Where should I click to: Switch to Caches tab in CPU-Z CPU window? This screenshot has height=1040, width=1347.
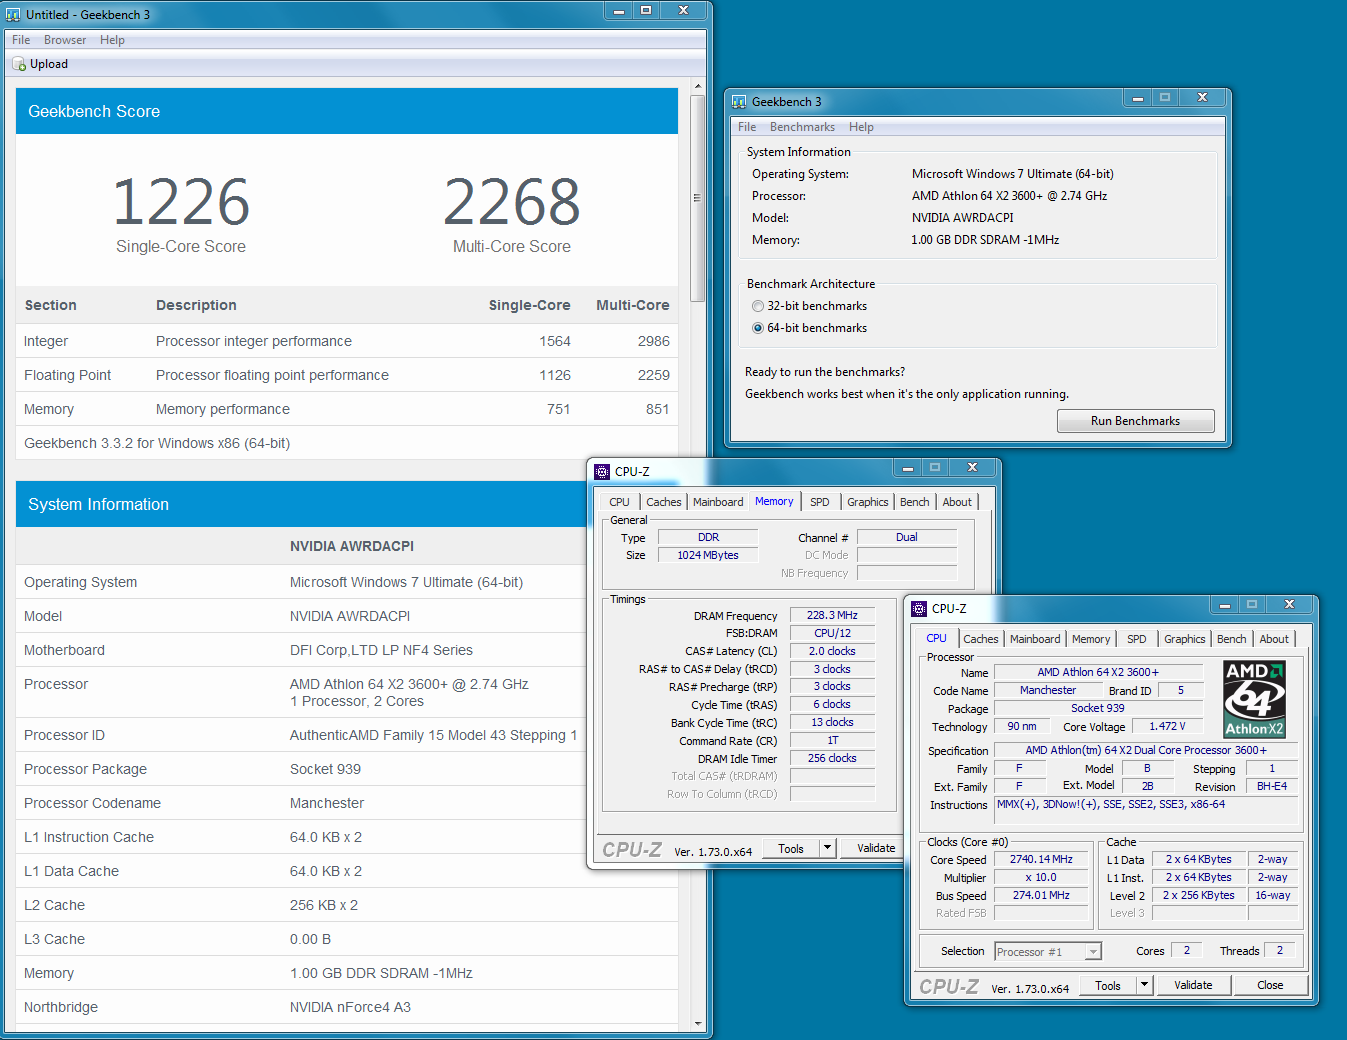(x=981, y=639)
